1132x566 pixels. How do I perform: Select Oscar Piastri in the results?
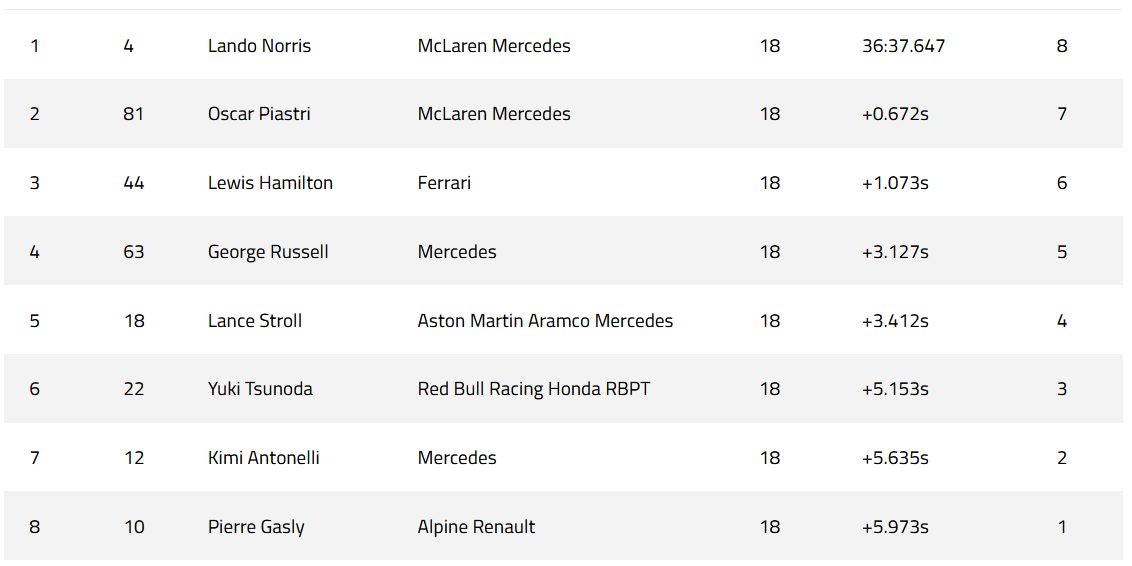pyautogui.click(x=259, y=114)
